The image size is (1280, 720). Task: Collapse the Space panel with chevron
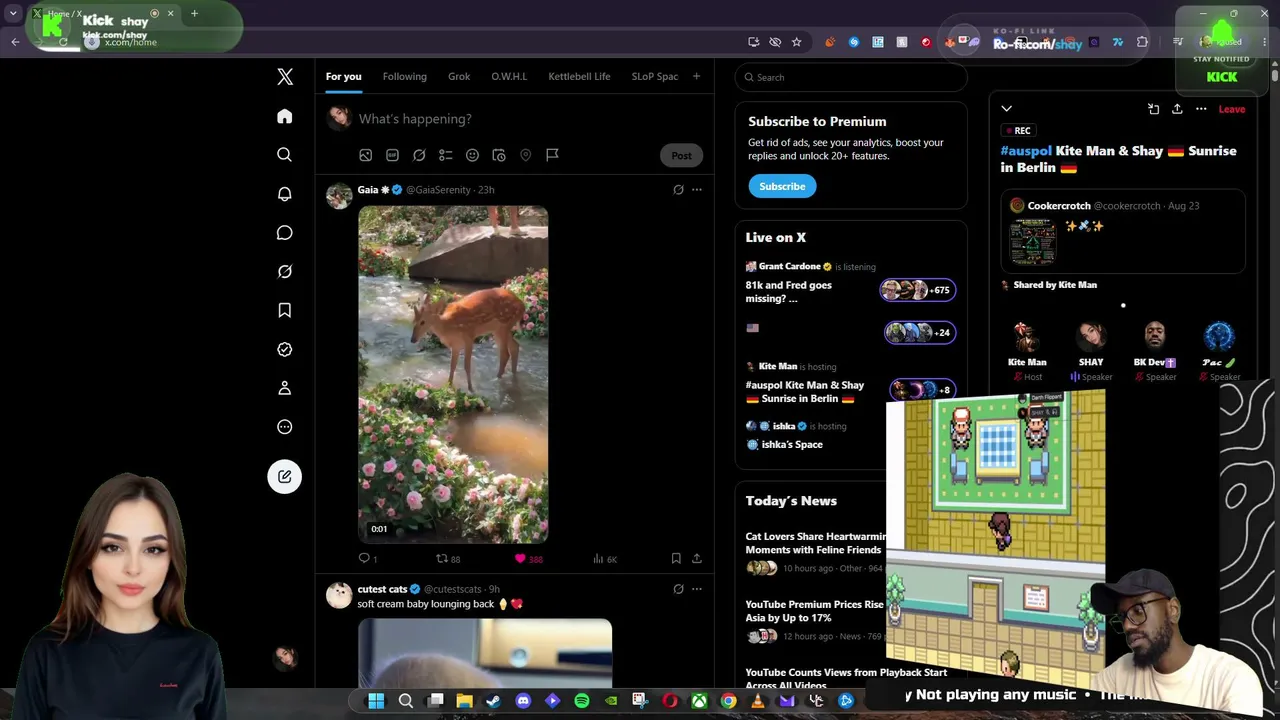[1007, 109]
